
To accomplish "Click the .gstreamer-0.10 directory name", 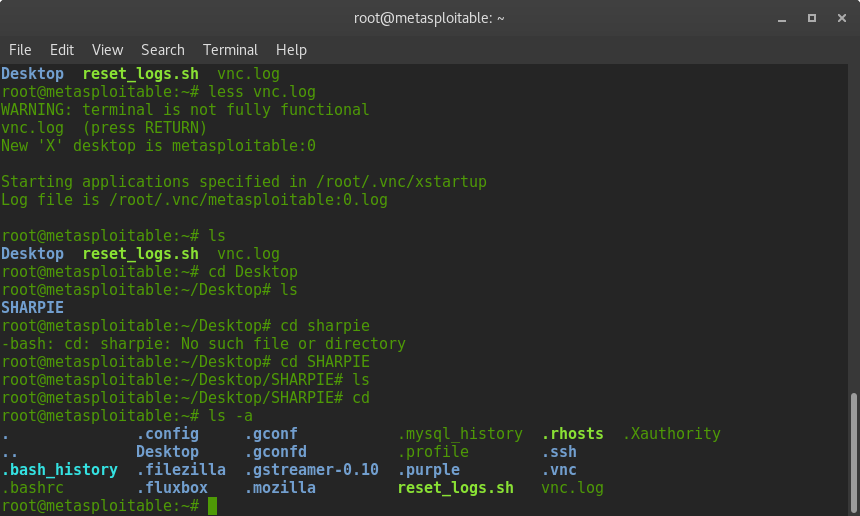I will point(312,469).
